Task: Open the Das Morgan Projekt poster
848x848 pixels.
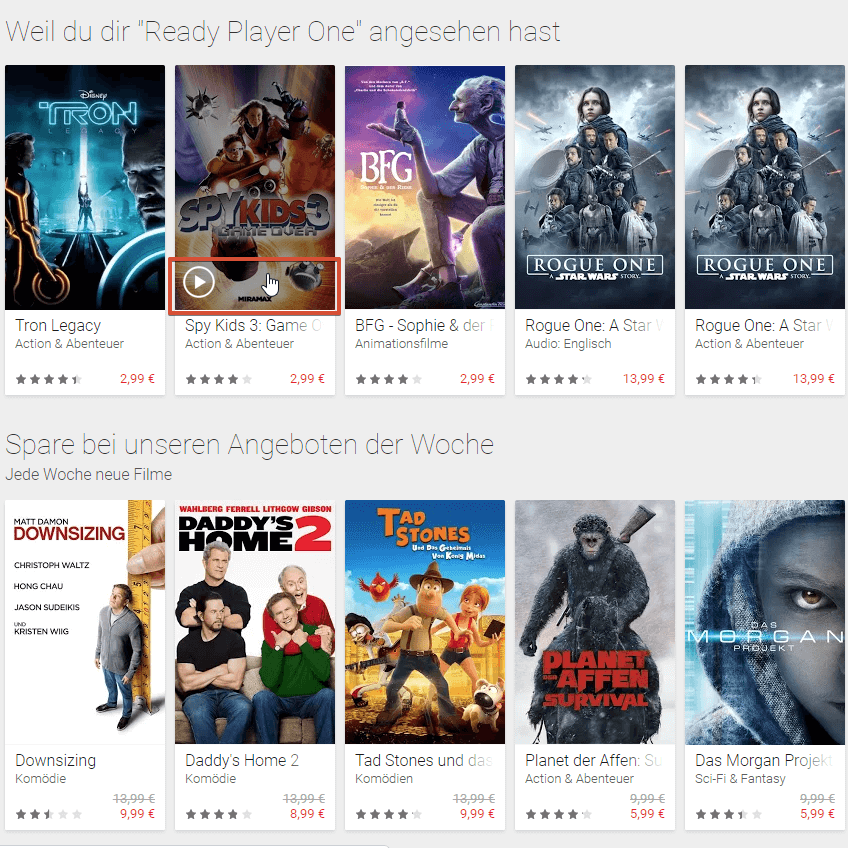Action: pyautogui.click(x=765, y=622)
